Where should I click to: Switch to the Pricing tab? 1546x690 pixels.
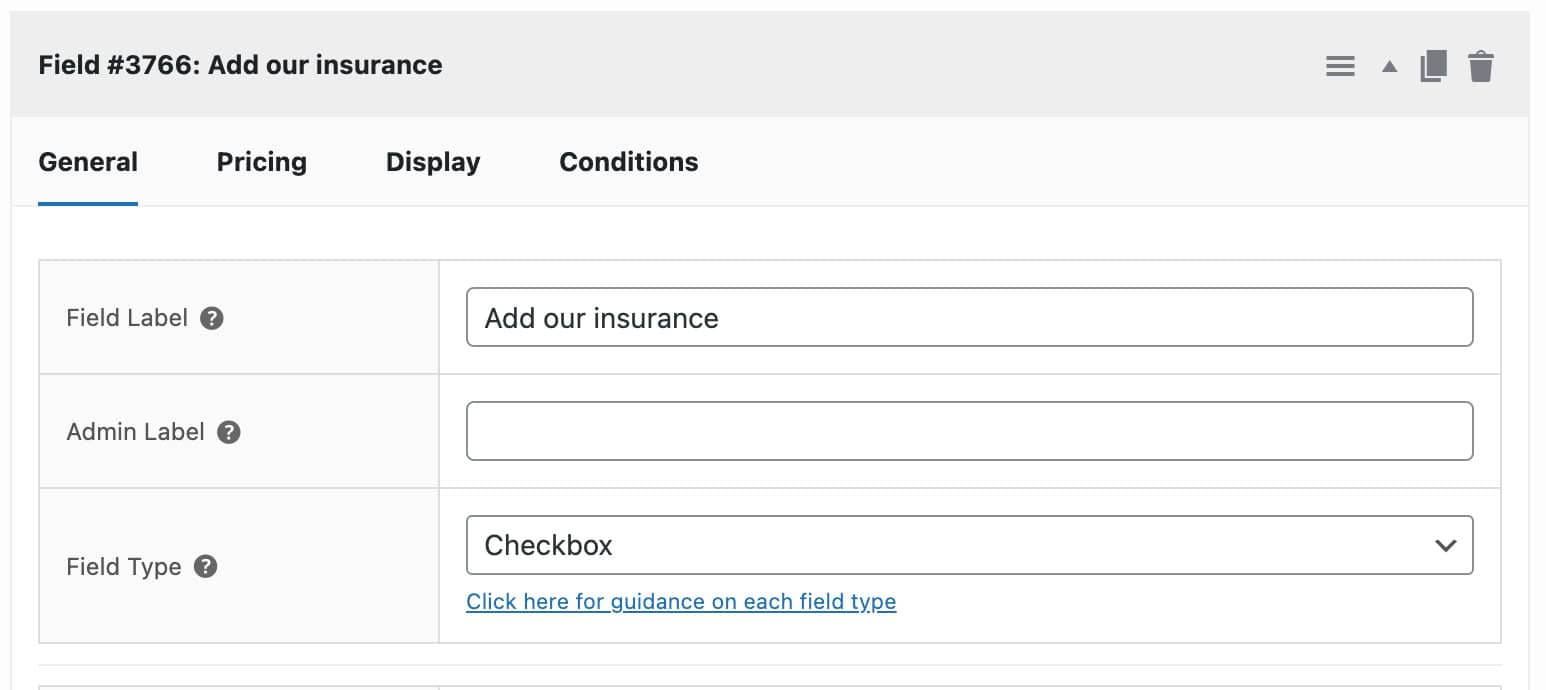(261, 161)
